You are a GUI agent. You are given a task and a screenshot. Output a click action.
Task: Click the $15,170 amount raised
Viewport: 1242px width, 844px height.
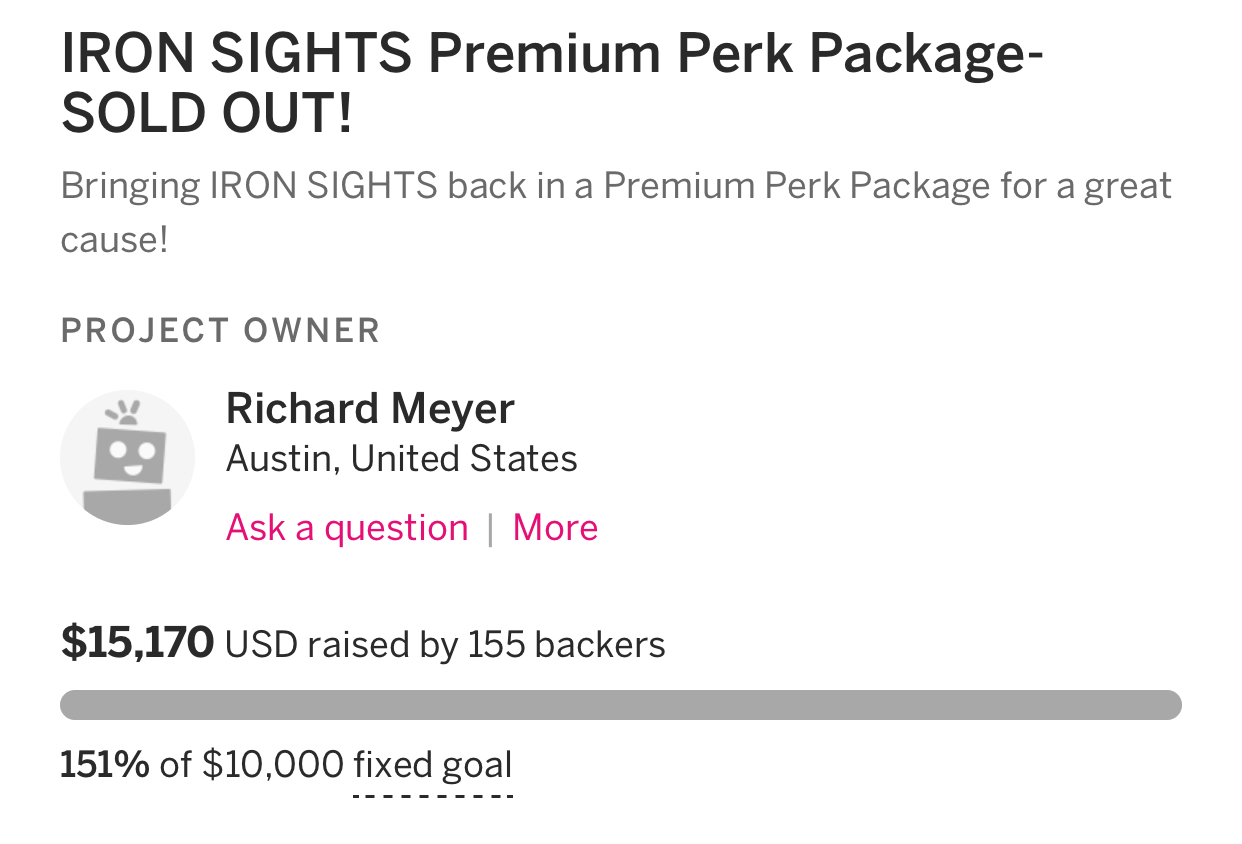137,643
